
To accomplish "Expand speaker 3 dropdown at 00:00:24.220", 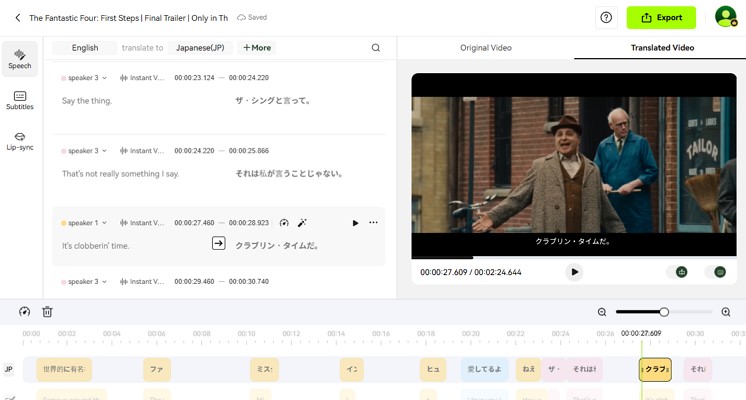I will tap(84, 151).
